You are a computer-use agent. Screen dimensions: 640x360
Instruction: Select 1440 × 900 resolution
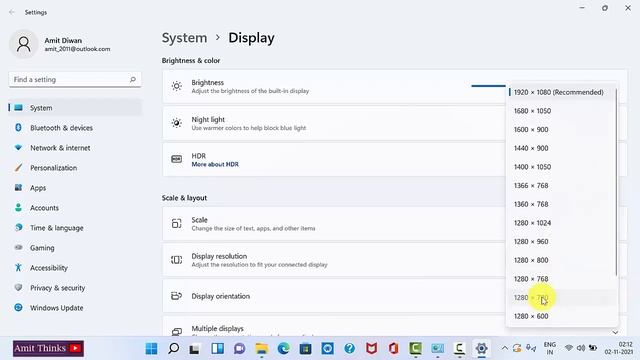point(561,148)
